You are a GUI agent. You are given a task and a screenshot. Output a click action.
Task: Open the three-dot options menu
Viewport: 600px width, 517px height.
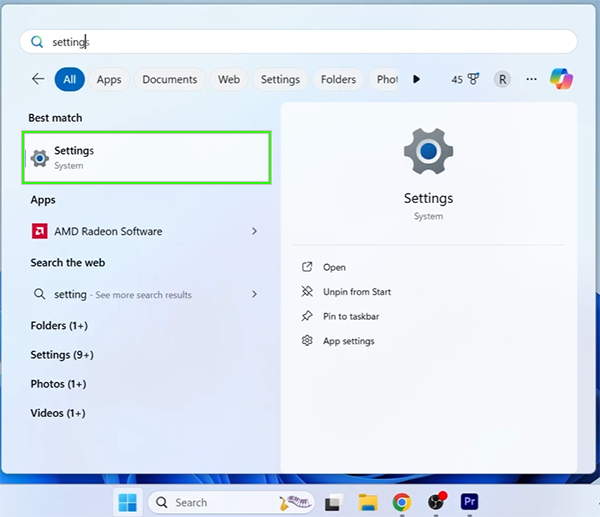tap(531, 79)
